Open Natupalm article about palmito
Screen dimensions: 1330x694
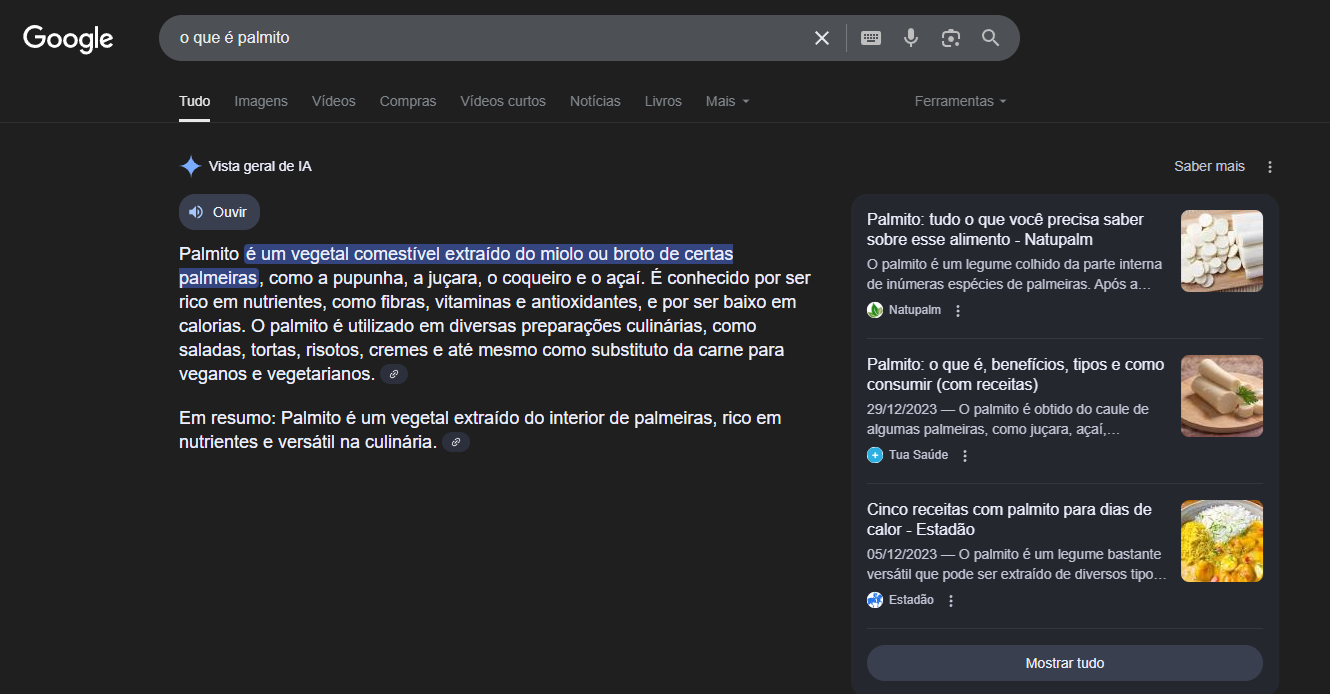point(1005,229)
